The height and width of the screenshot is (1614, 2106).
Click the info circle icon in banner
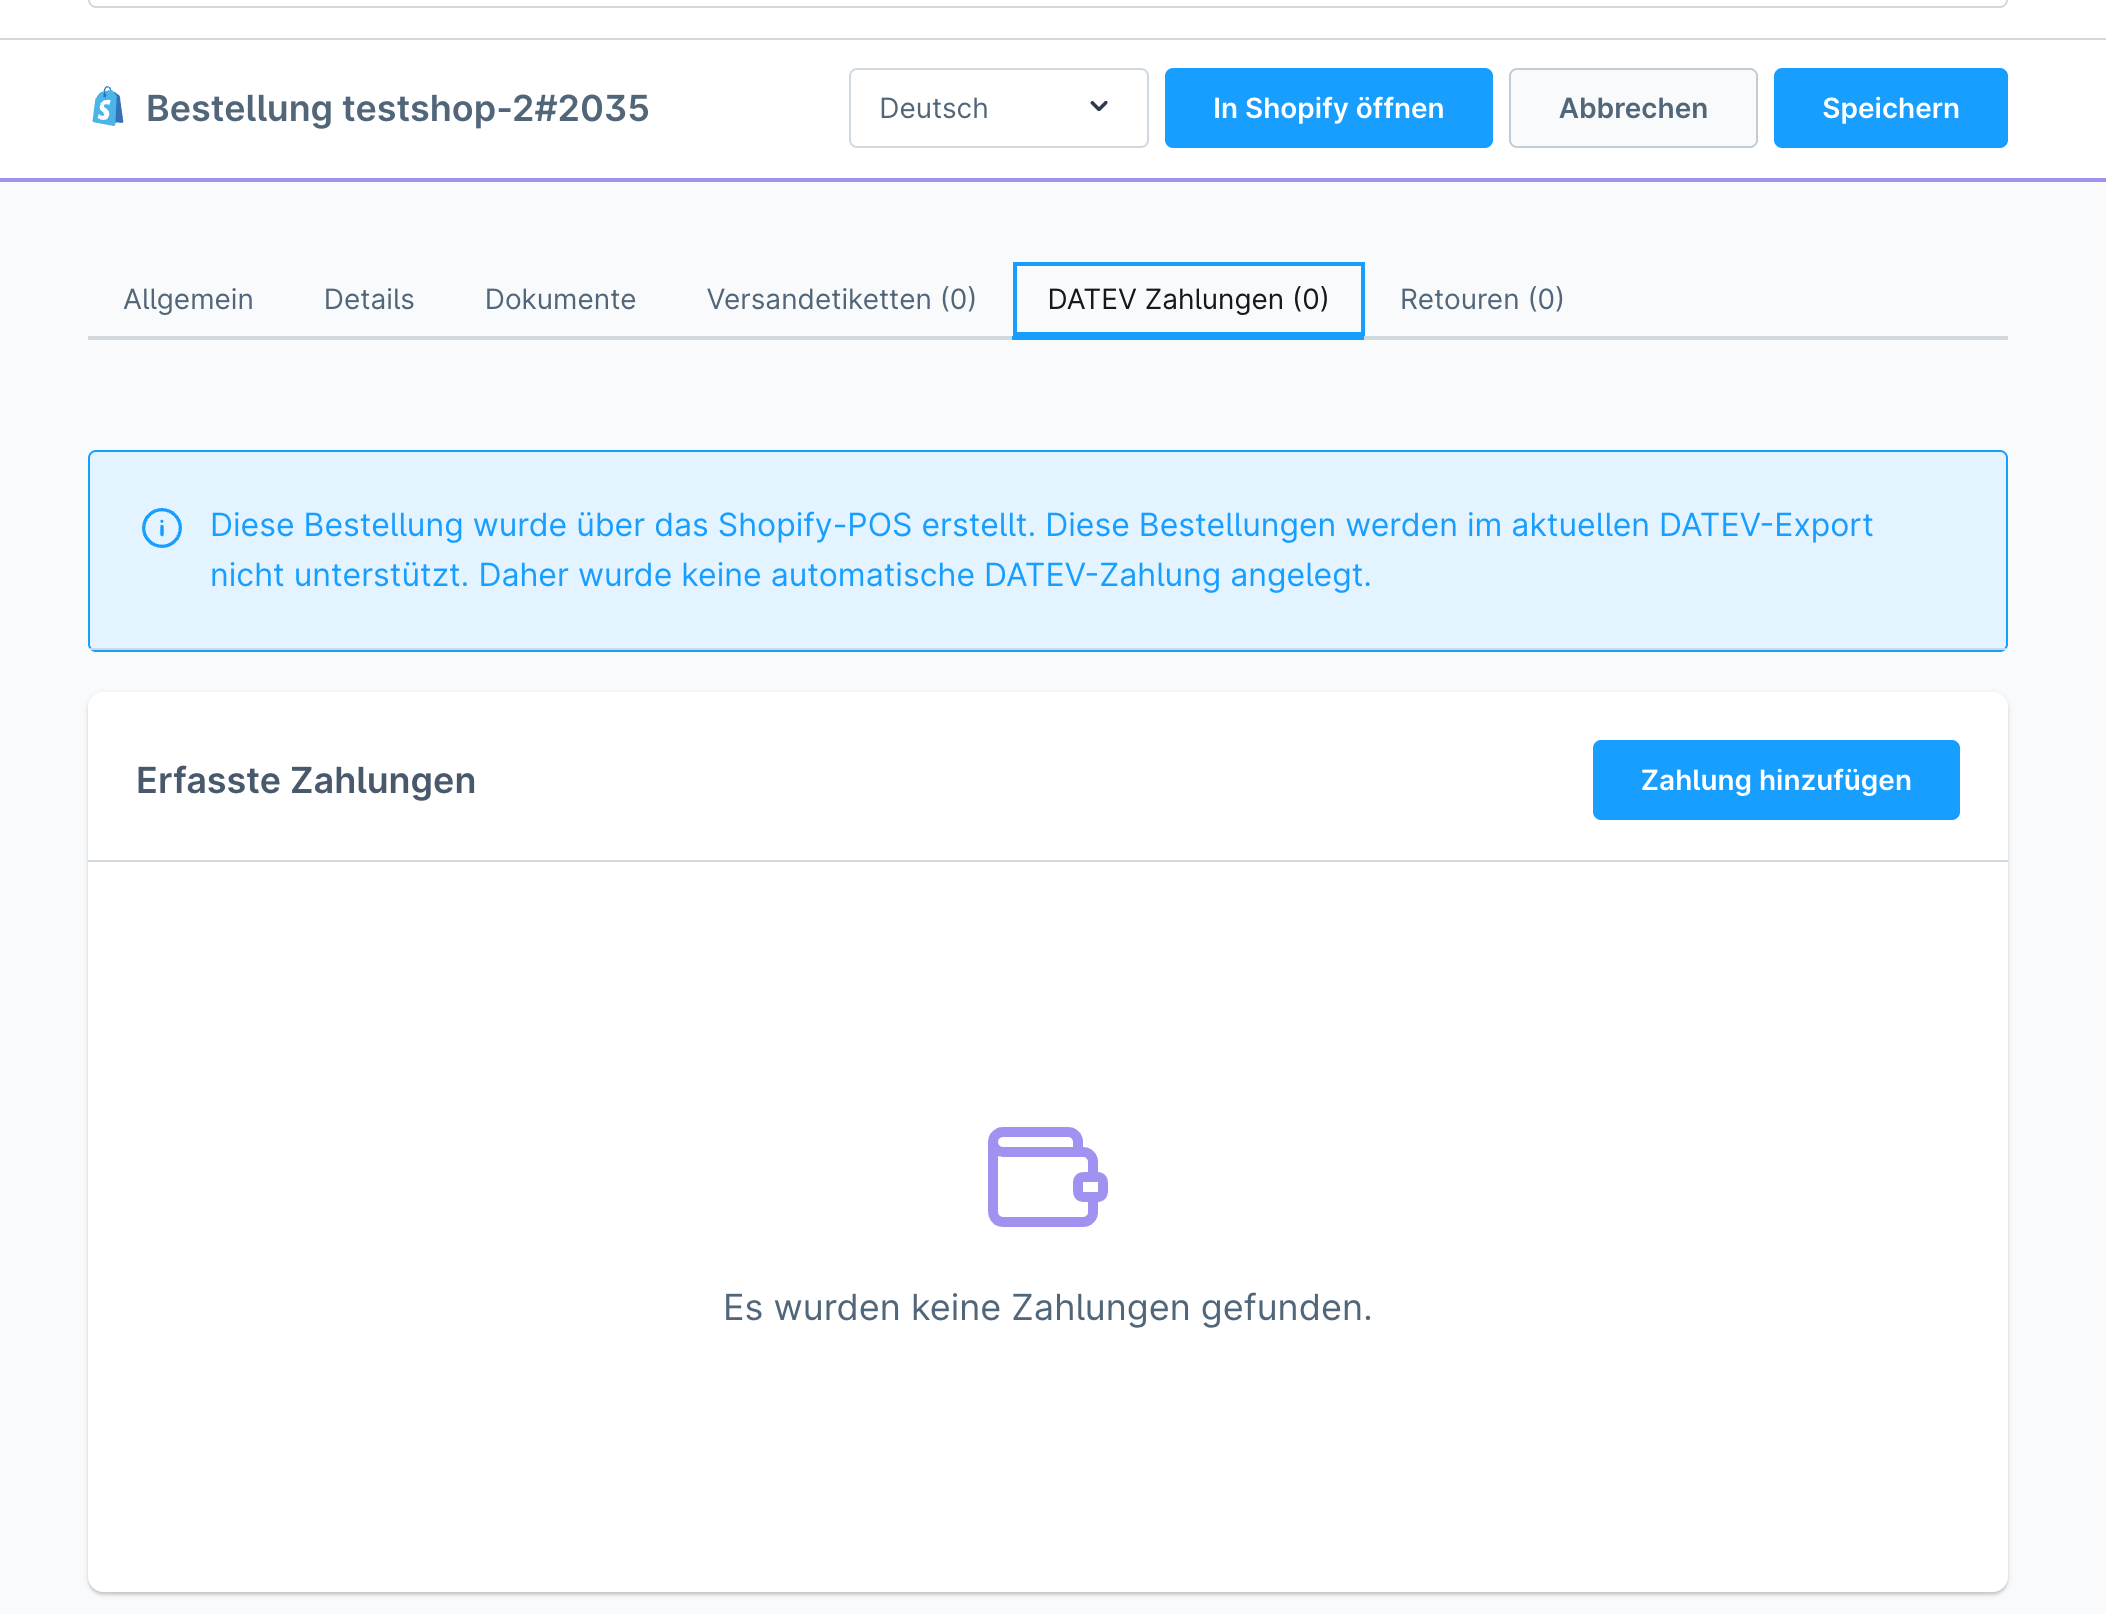coord(162,527)
